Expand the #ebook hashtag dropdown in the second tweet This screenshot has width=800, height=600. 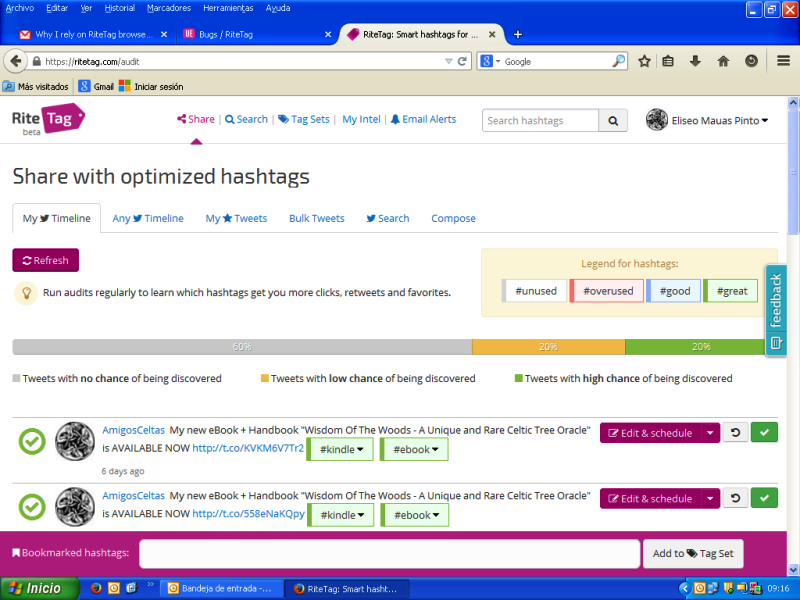415,515
